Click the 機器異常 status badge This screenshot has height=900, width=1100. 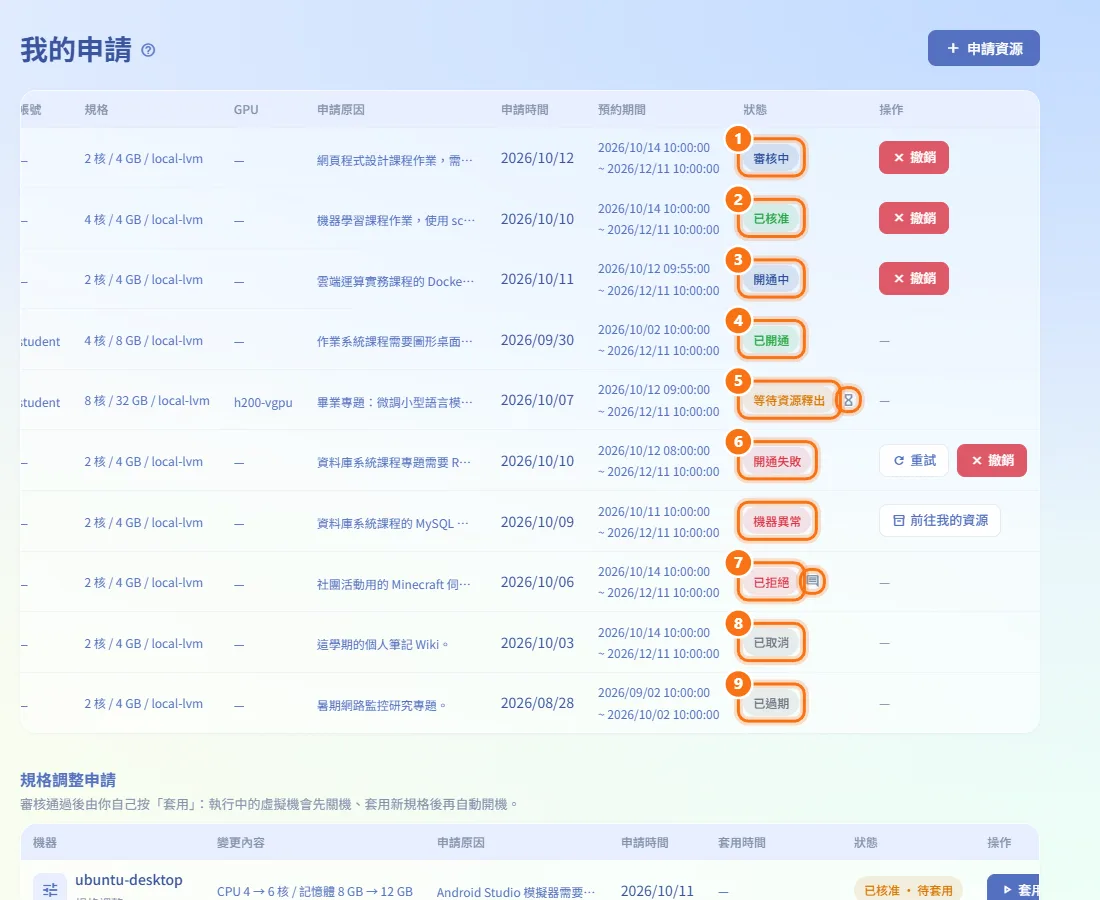(777, 521)
